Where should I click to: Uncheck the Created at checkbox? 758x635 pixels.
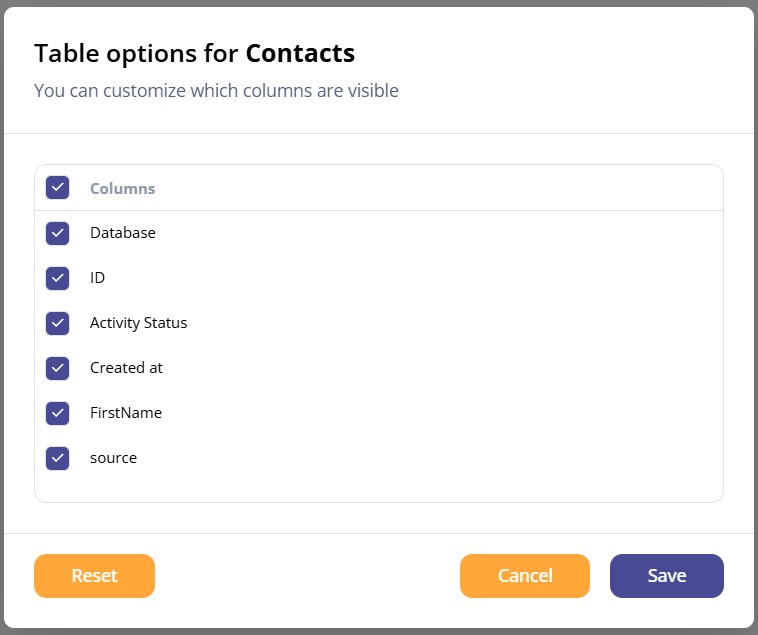coord(58,368)
